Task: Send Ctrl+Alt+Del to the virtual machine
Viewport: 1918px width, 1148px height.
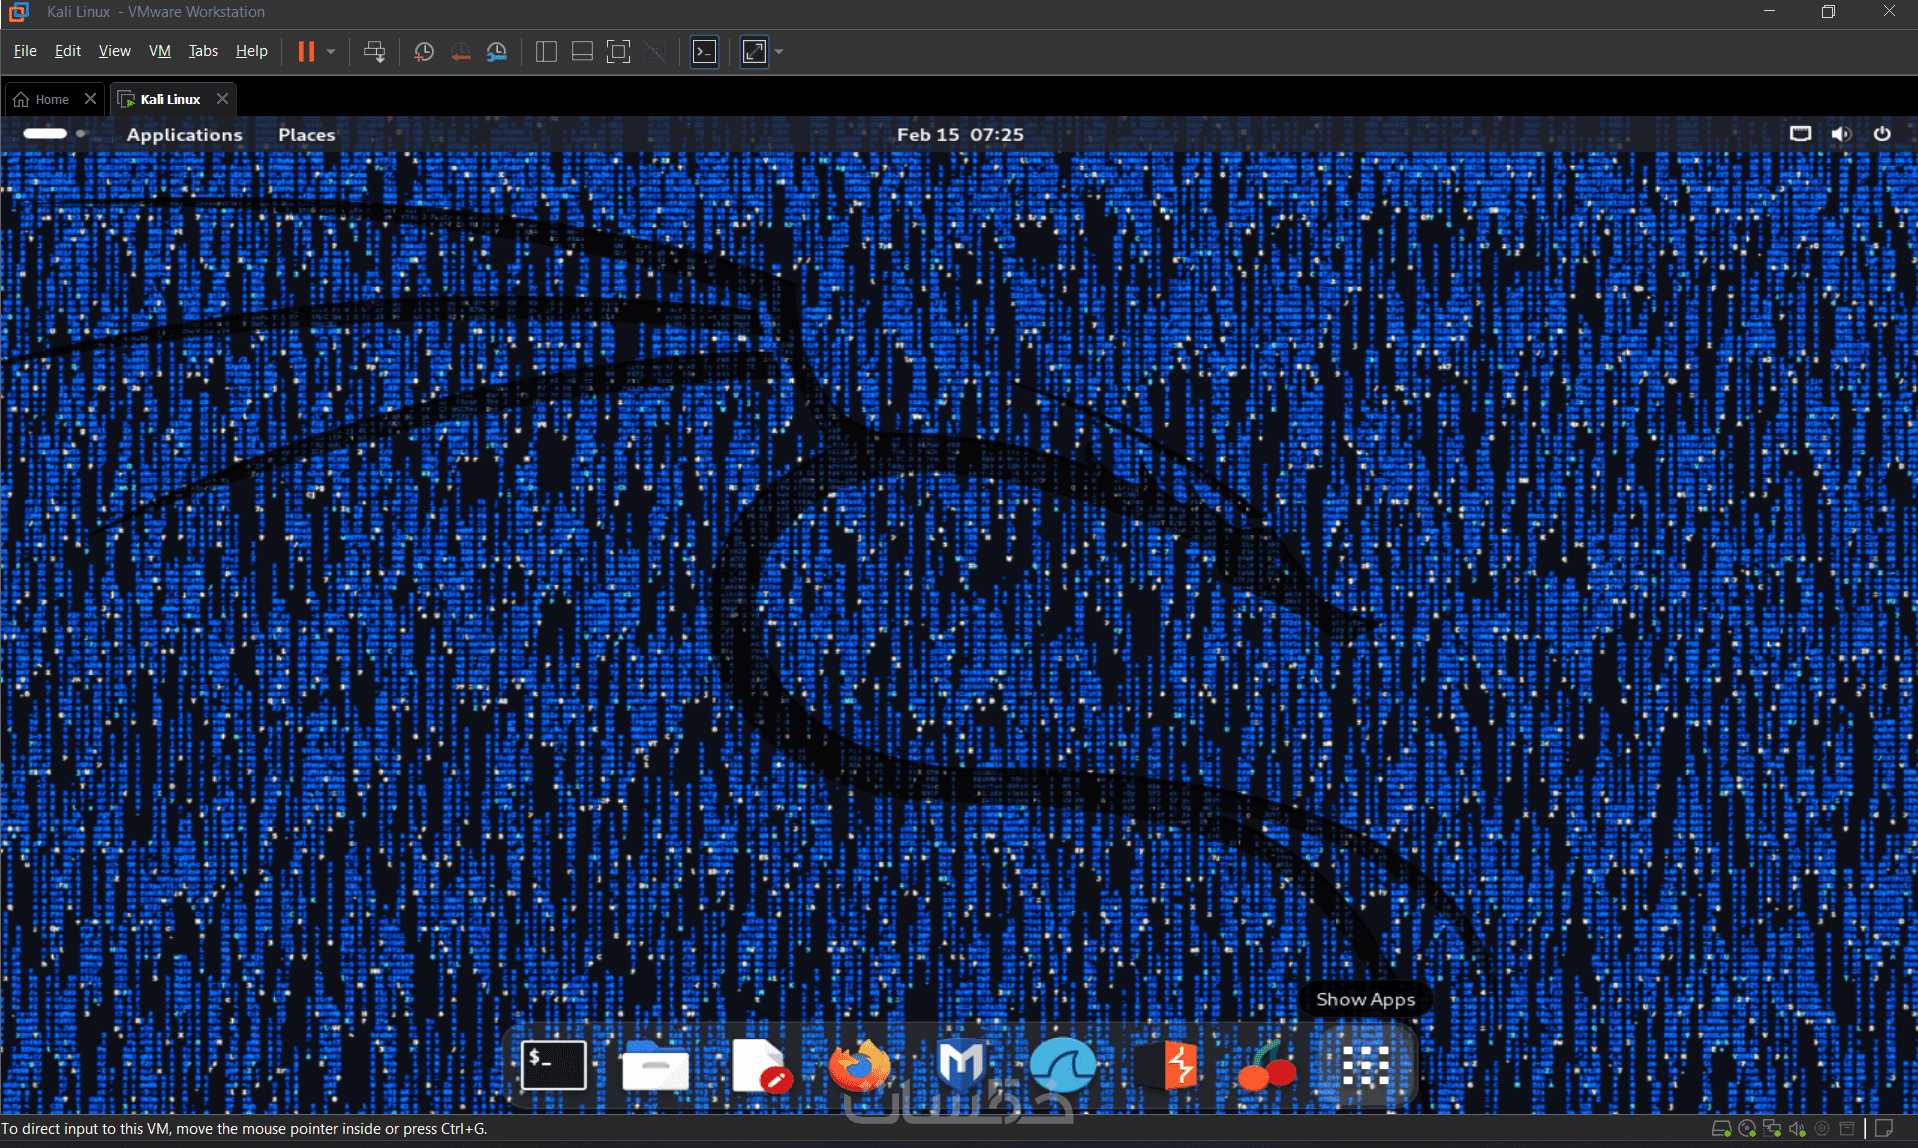Action: point(374,52)
